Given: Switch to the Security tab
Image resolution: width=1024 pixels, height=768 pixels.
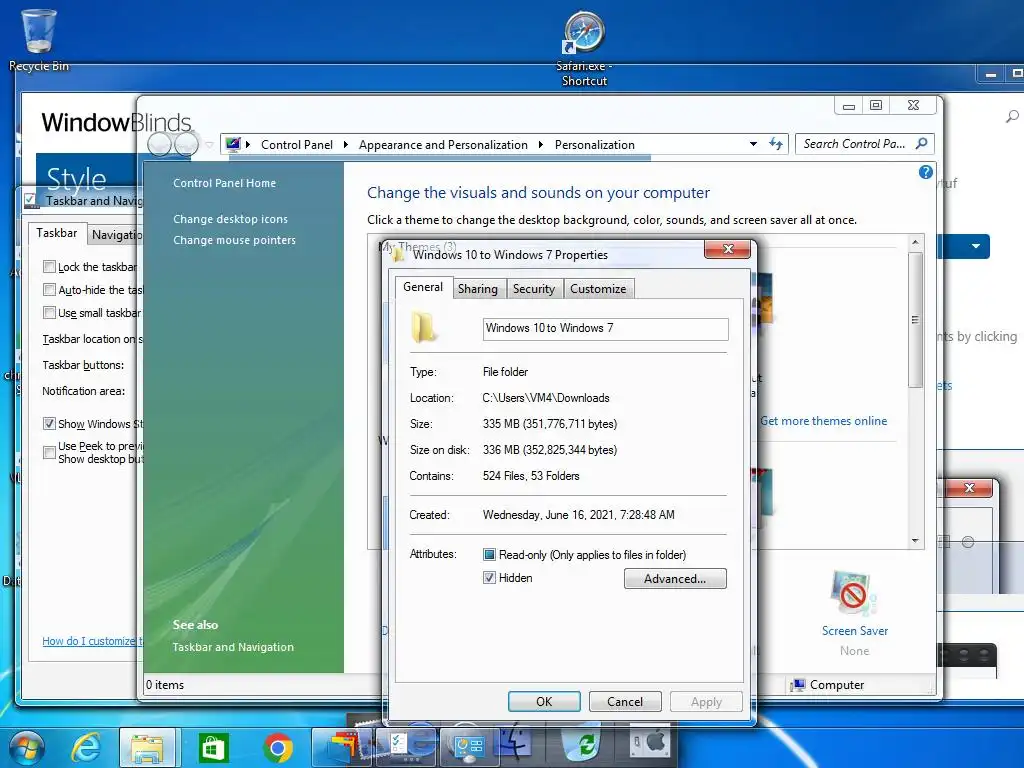Looking at the screenshot, I should click(x=534, y=289).
